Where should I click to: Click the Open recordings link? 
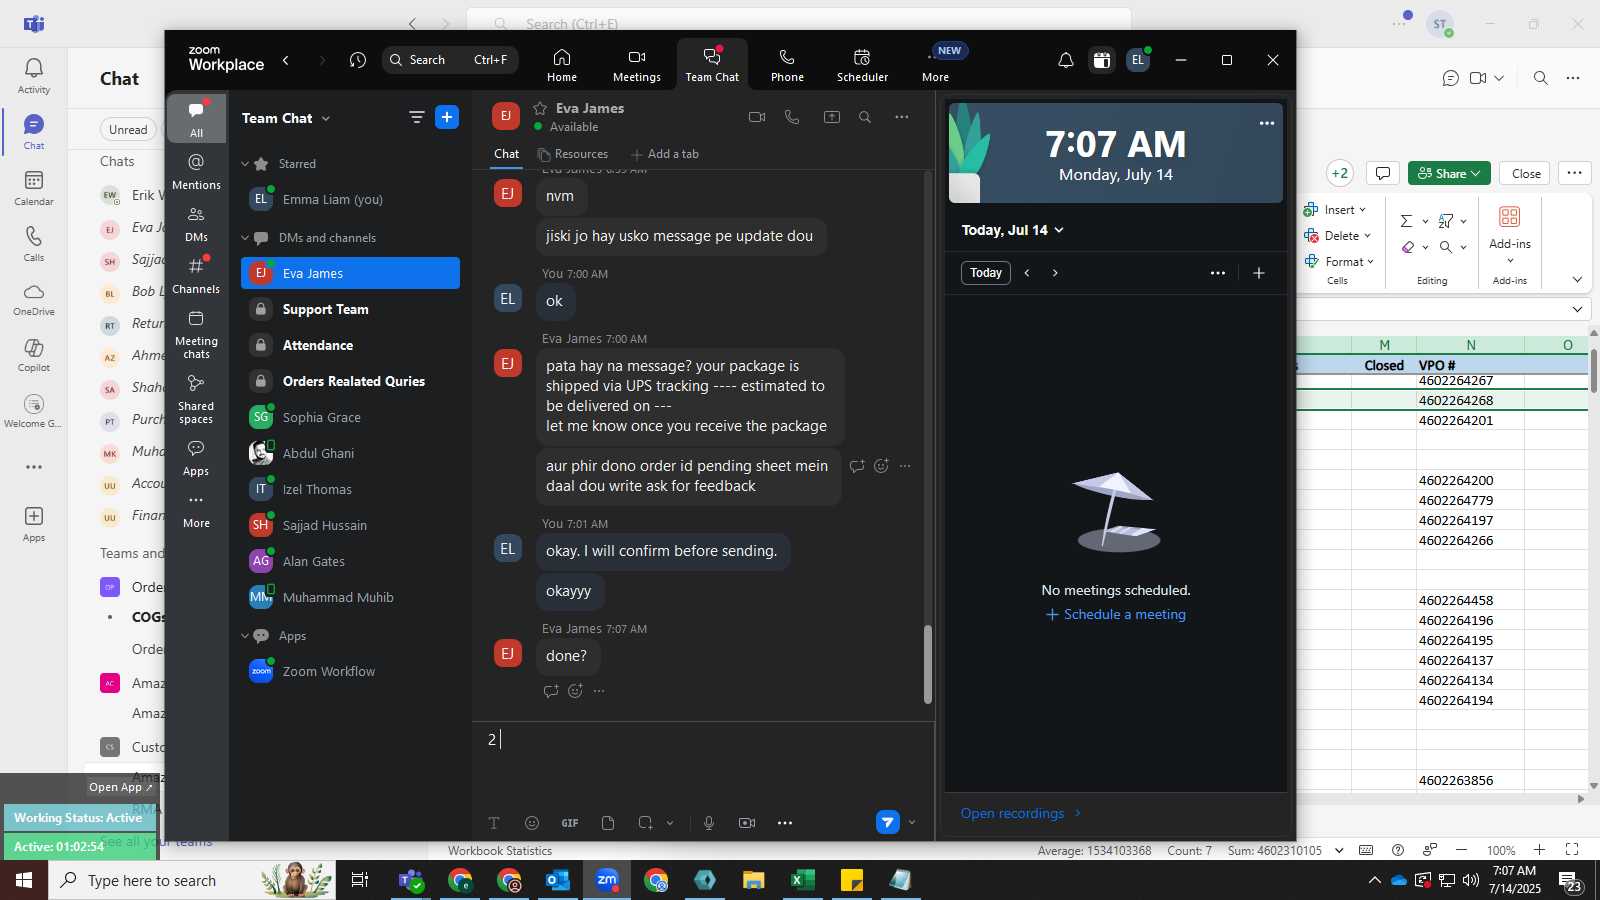pyautogui.click(x=1021, y=813)
